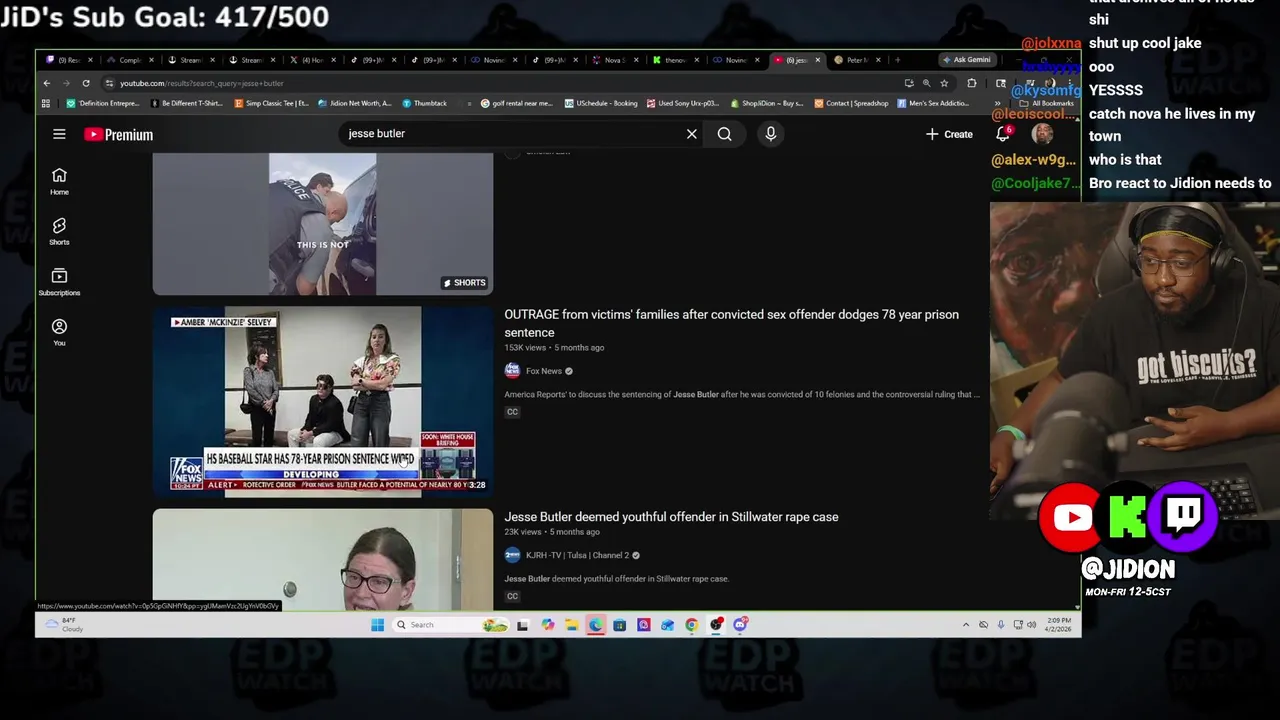
Task: Open the 'golf rental near me' bookmark
Action: [x=516, y=103]
